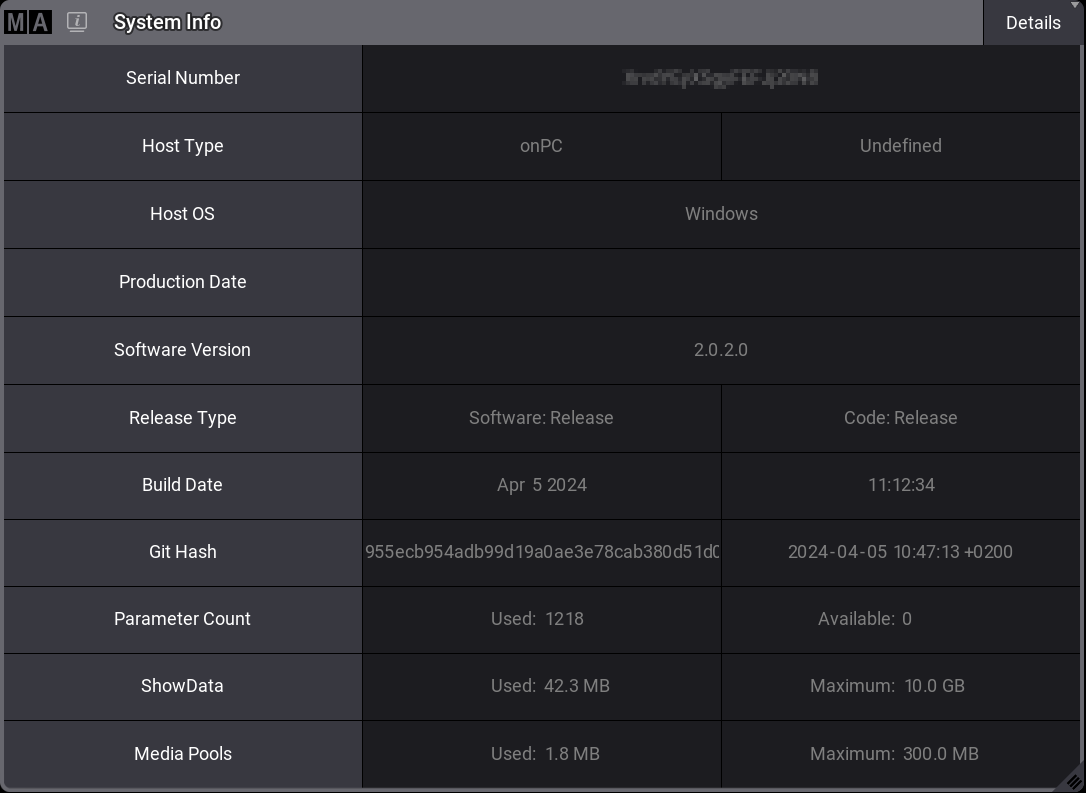Screen dimensions: 1086x793
Task: Click the ShowData Maximum 10.0 GB cell
Action: pos(900,686)
